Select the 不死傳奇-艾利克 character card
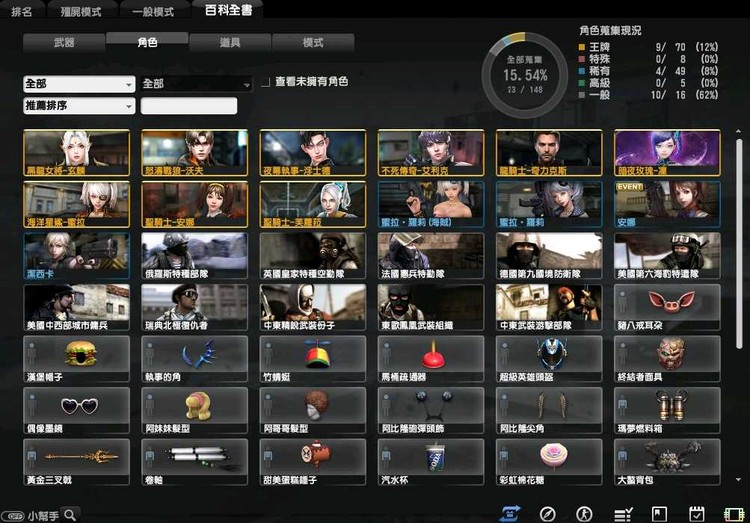750x523 pixels. pyautogui.click(x=431, y=153)
